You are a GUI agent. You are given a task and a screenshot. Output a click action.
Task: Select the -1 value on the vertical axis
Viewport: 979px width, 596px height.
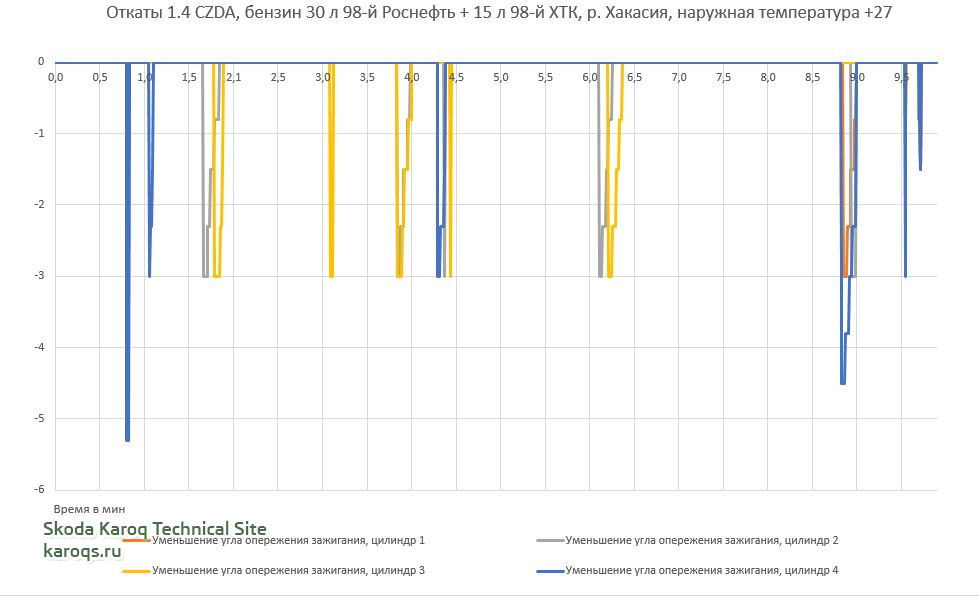point(40,133)
